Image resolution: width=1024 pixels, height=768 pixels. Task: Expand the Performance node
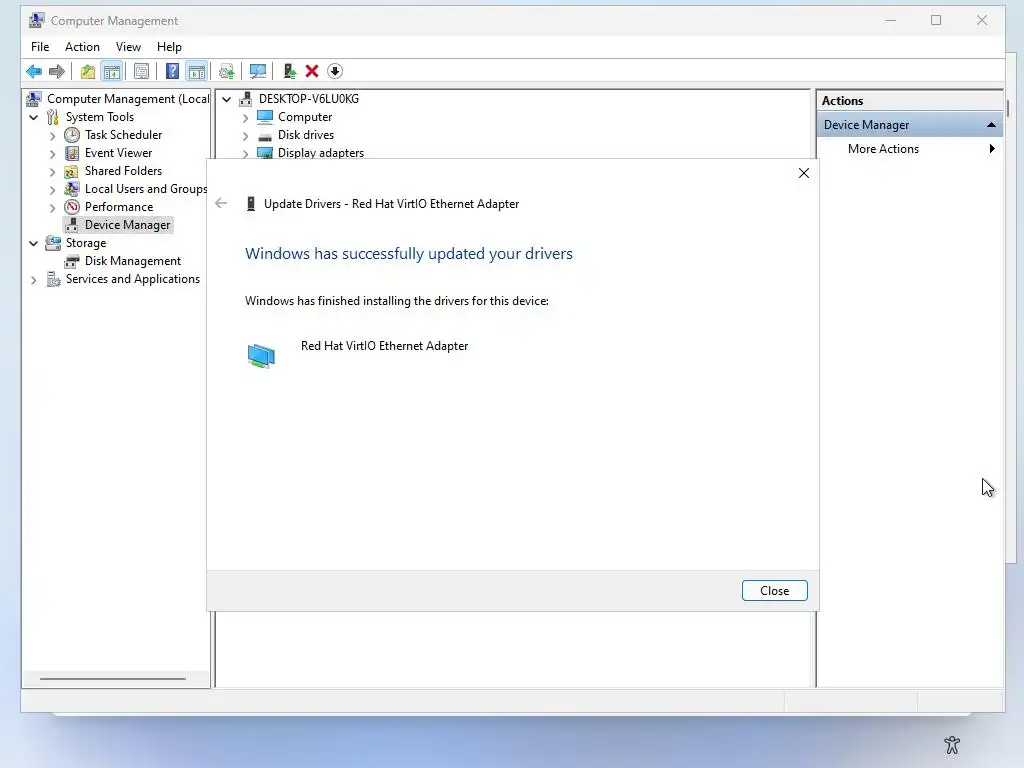point(52,208)
